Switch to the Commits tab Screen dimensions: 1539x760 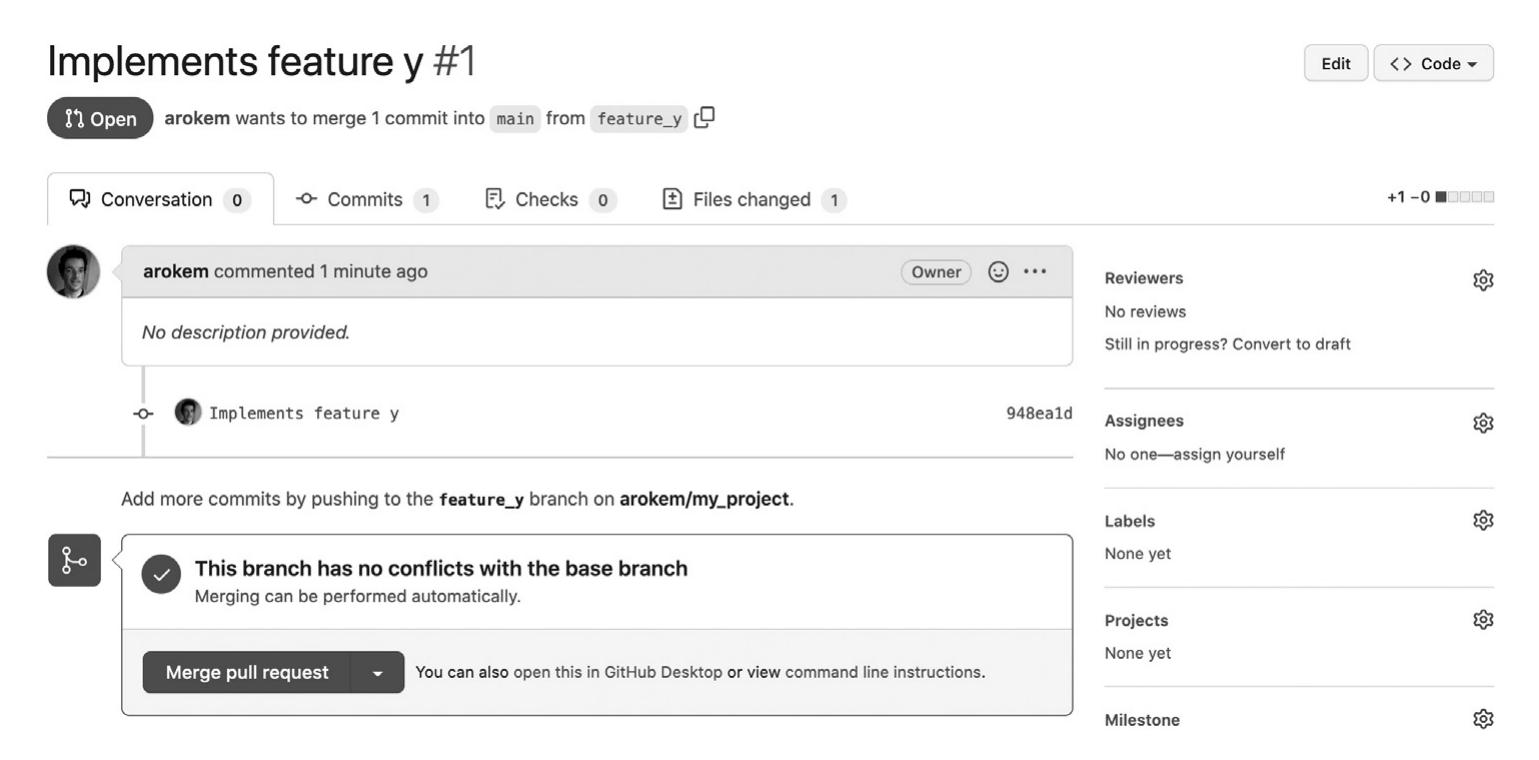366,200
